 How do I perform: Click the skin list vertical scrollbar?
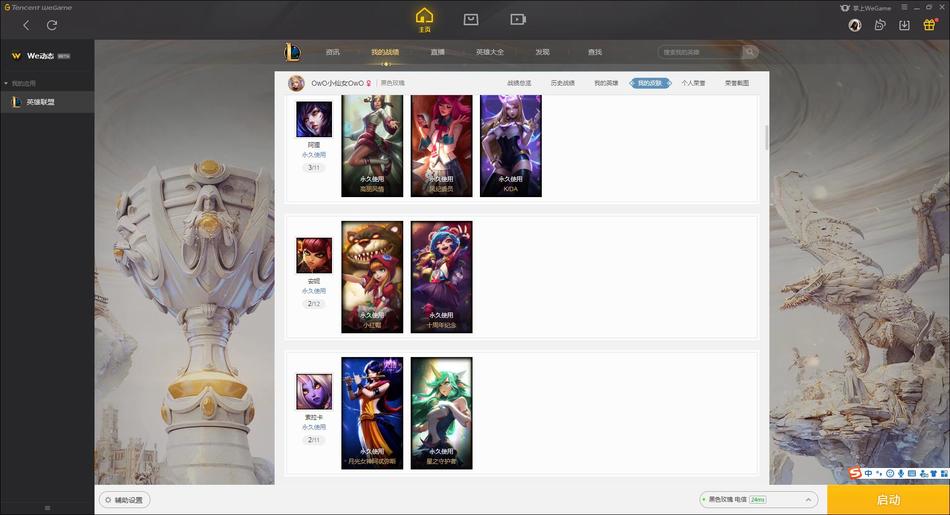click(766, 138)
